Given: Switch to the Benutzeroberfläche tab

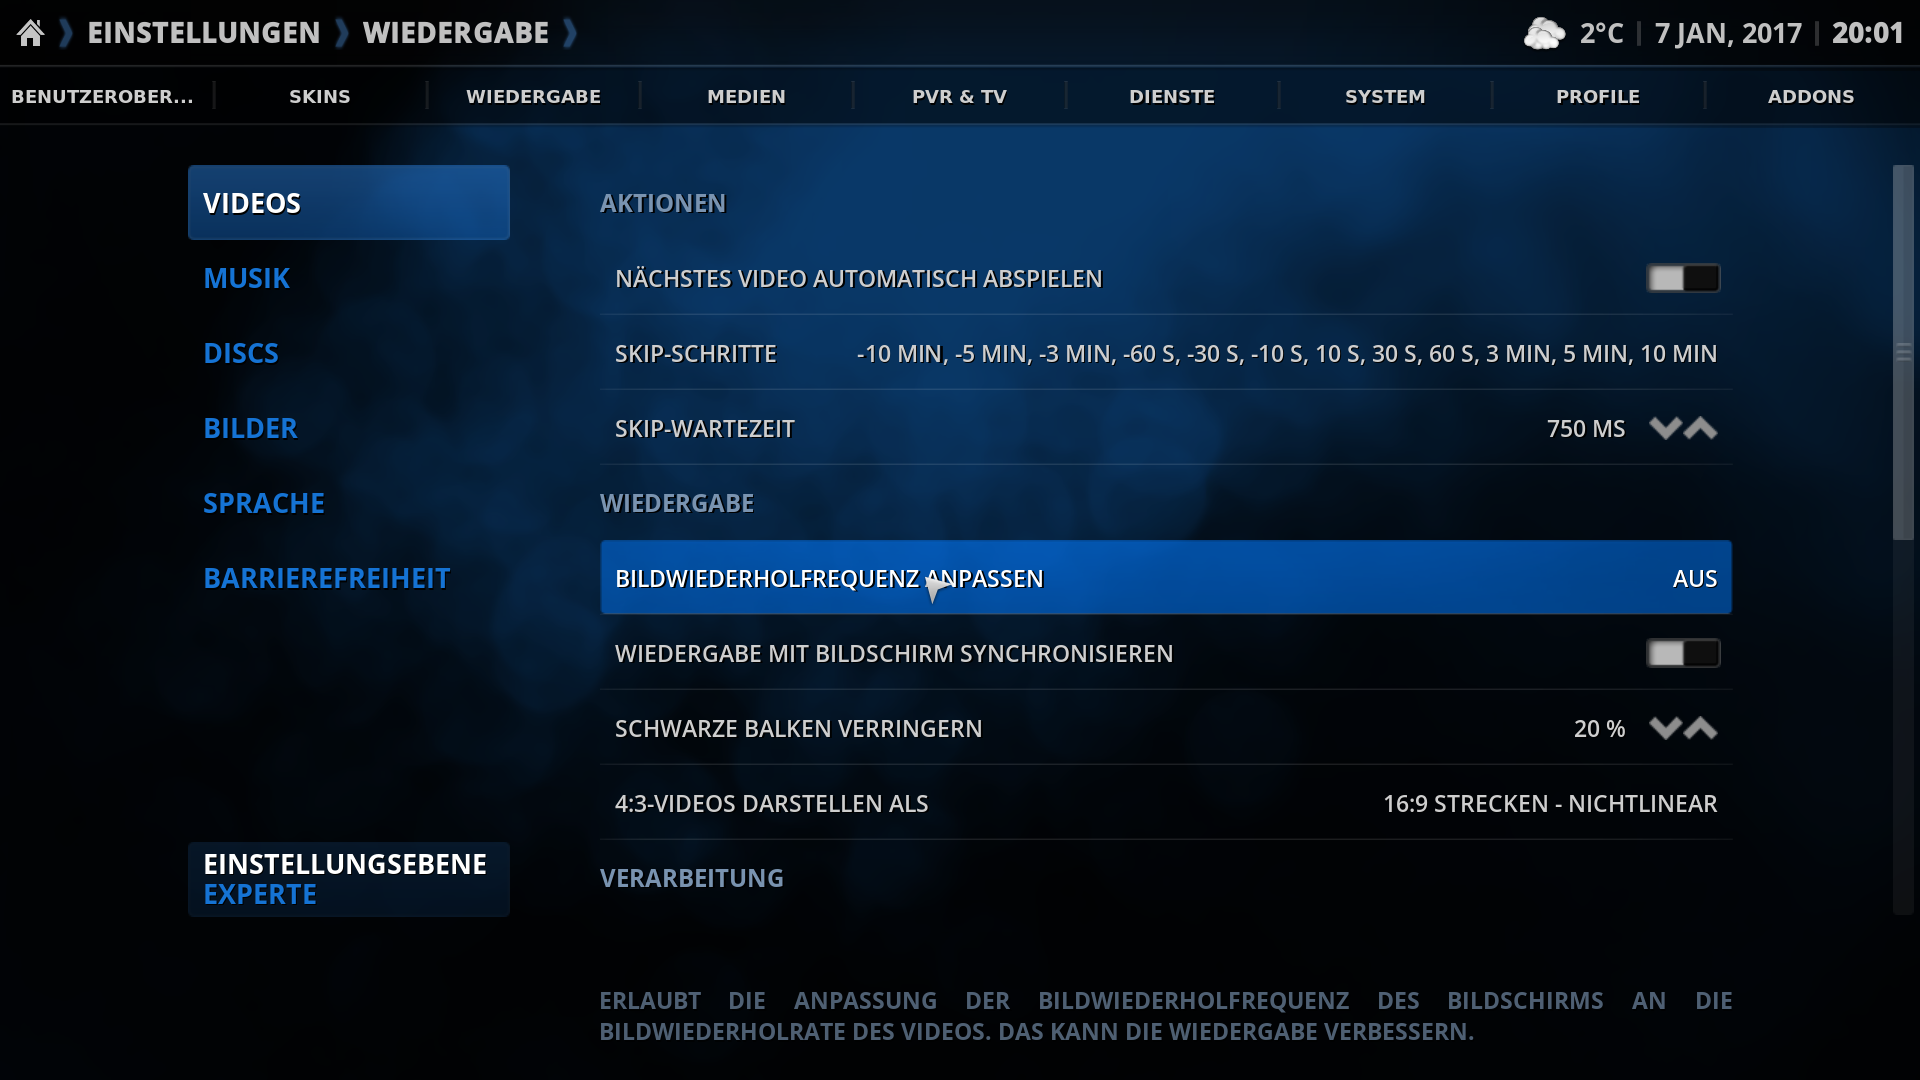Looking at the screenshot, I should point(103,96).
